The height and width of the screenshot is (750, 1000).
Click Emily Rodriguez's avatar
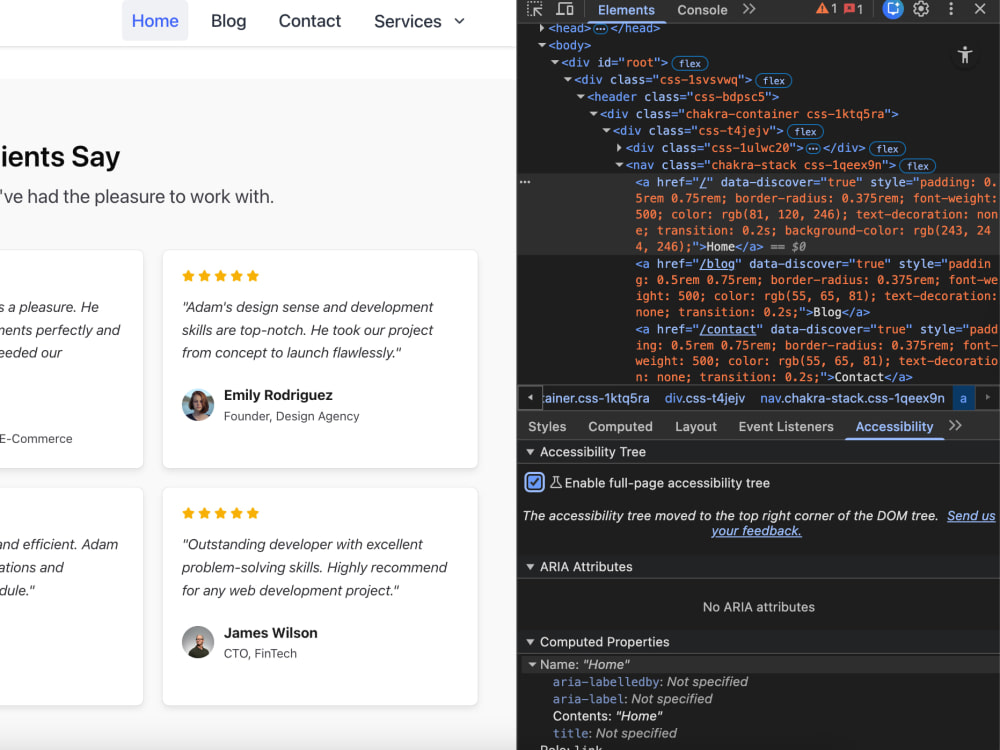(198, 405)
